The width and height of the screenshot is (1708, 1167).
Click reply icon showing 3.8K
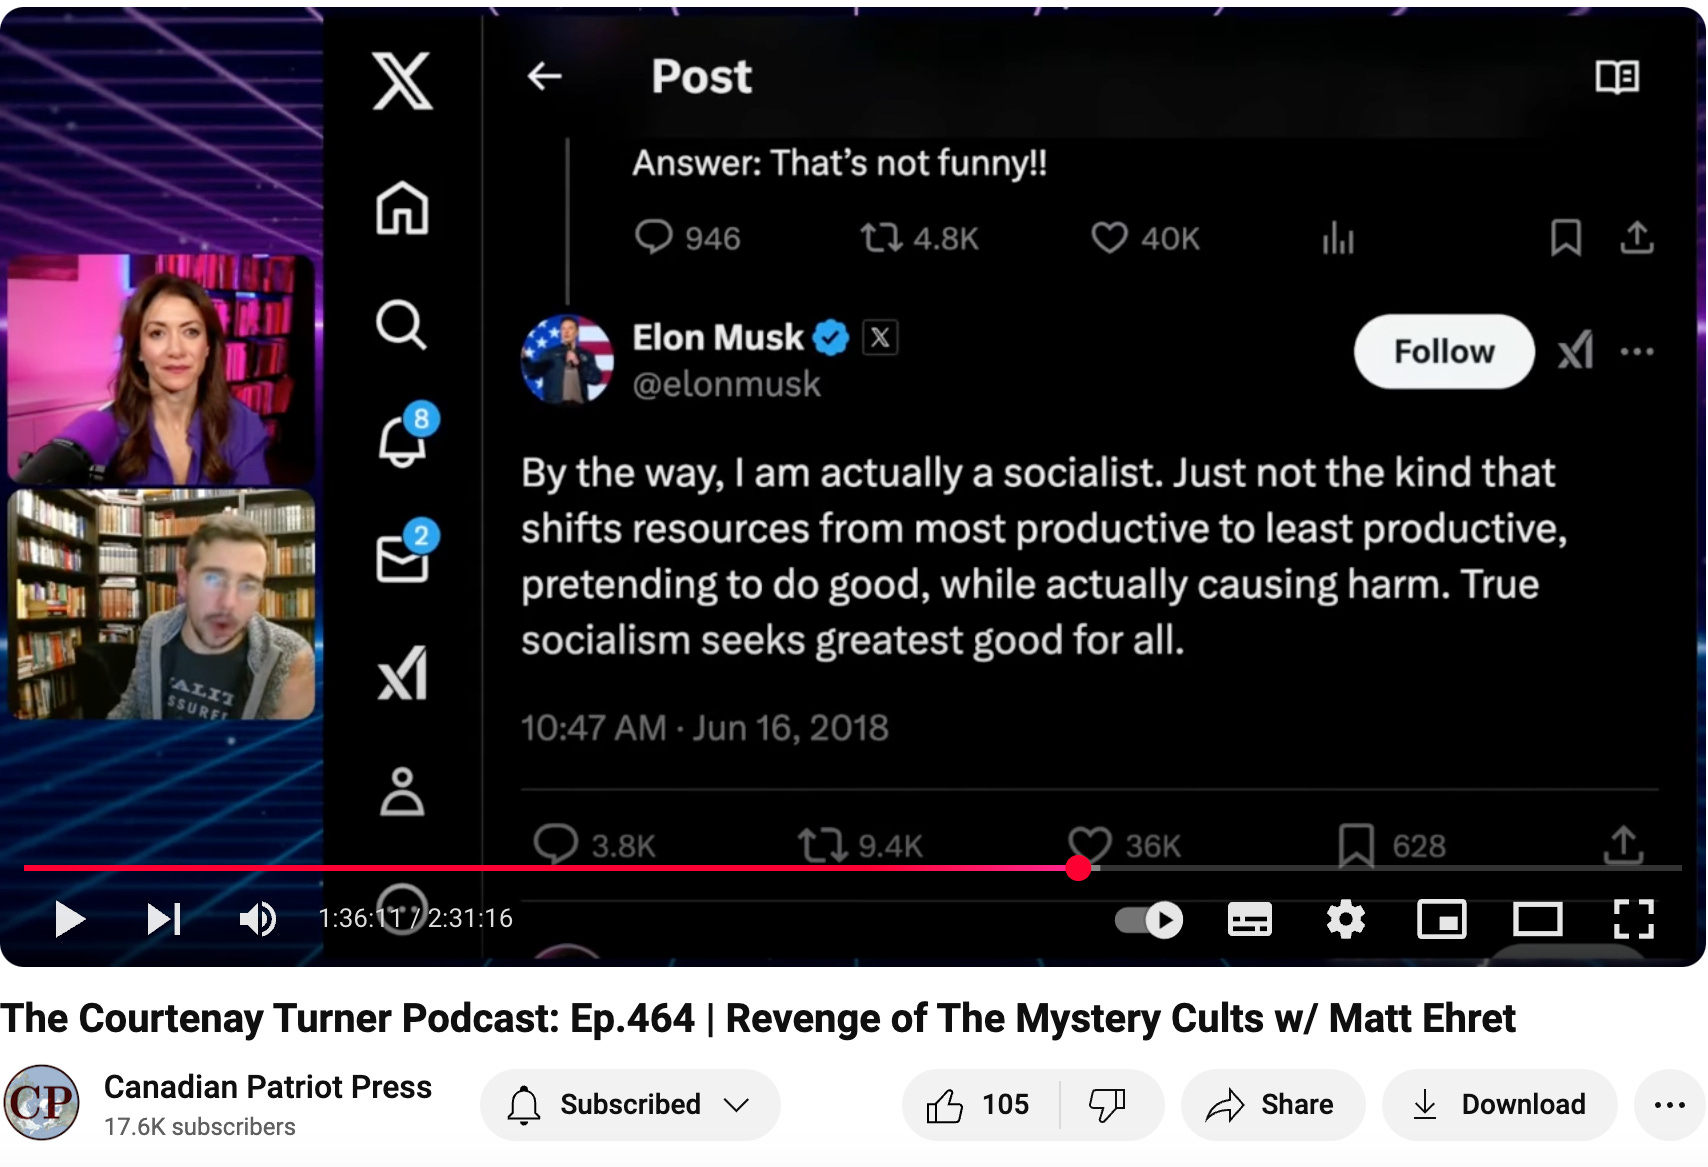click(x=556, y=845)
